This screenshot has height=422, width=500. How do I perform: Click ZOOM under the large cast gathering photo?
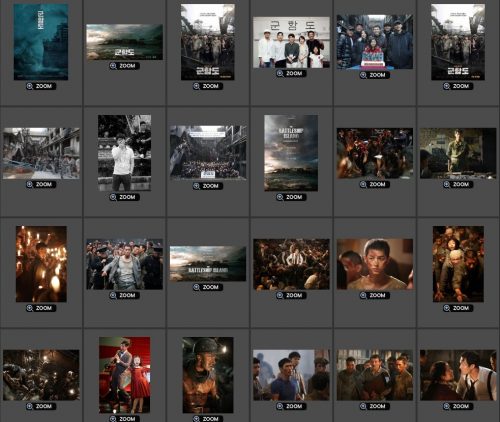click(x=208, y=186)
